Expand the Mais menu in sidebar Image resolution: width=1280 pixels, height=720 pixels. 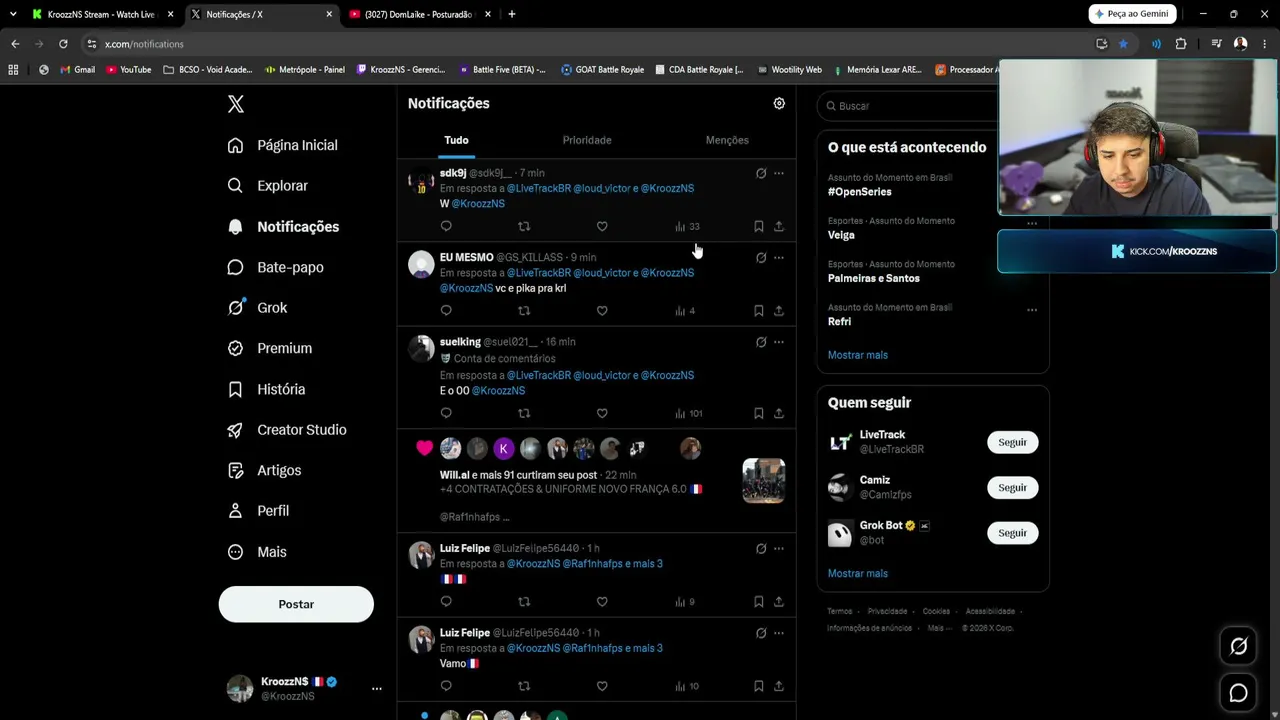pos(257,552)
